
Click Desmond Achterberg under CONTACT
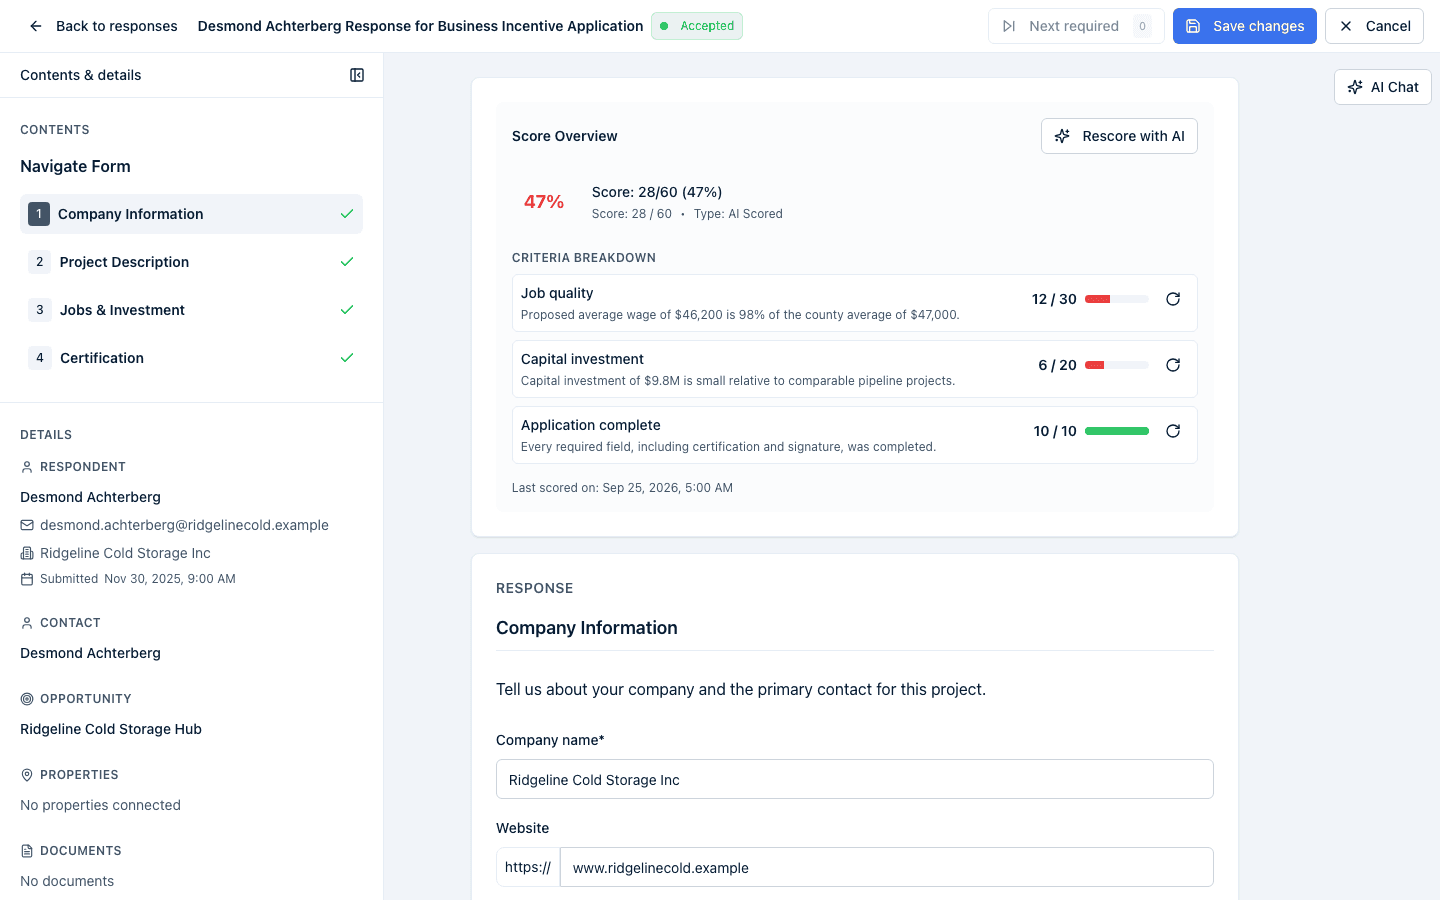click(90, 653)
